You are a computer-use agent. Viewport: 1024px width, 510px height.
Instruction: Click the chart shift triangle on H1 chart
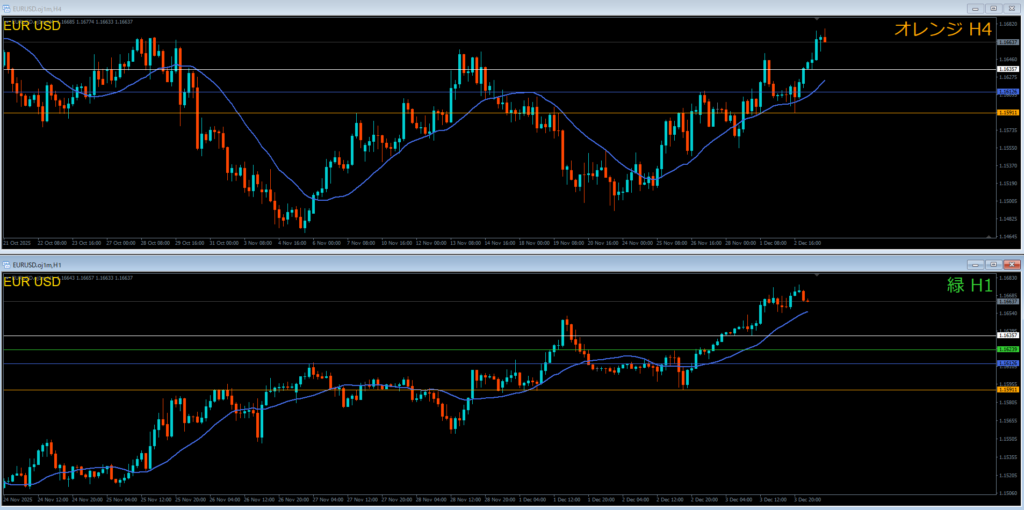tap(817, 274)
